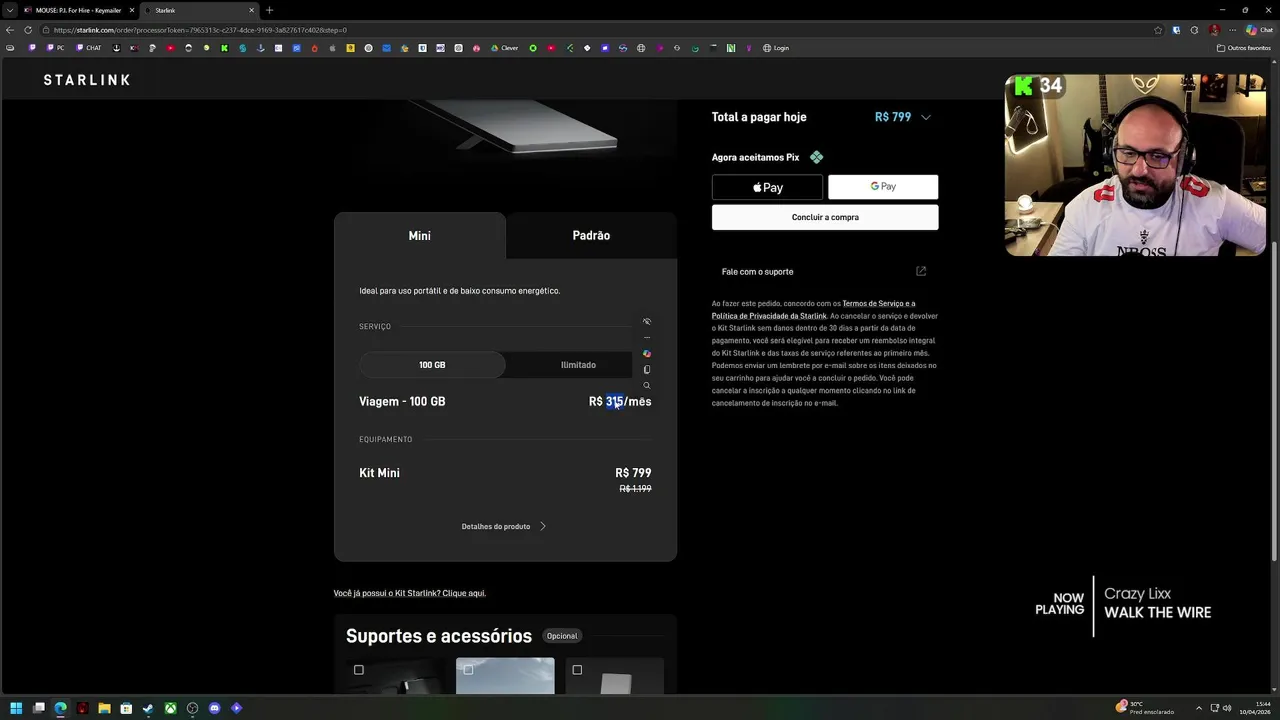The height and width of the screenshot is (720, 1280).
Task: Open the Login bookmark
Action: [776, 48]
